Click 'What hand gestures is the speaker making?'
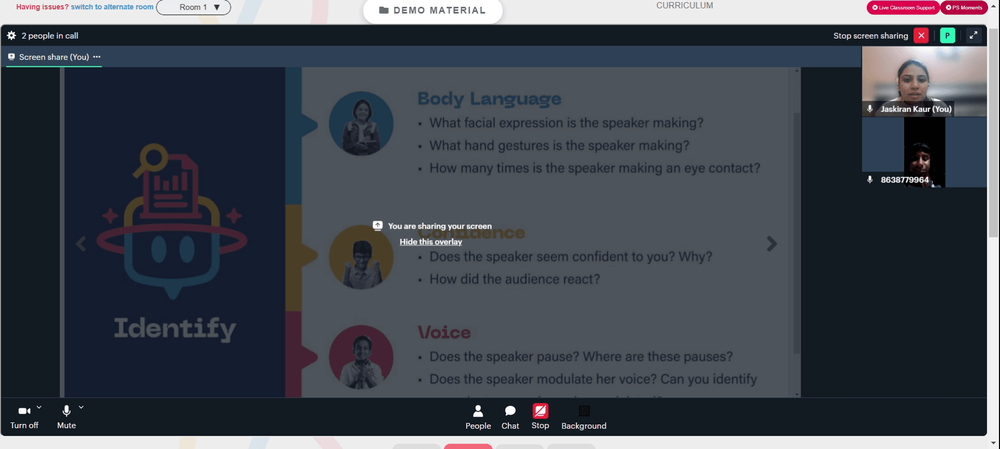The image size is (1000, 449). coord(559,145)
